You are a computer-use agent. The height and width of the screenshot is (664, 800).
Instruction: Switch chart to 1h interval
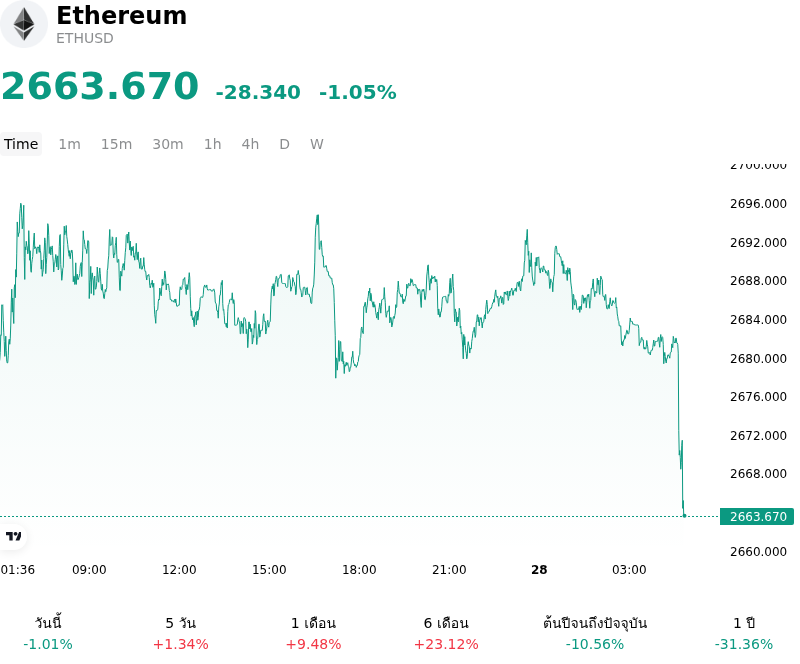(x=213, y=144)
